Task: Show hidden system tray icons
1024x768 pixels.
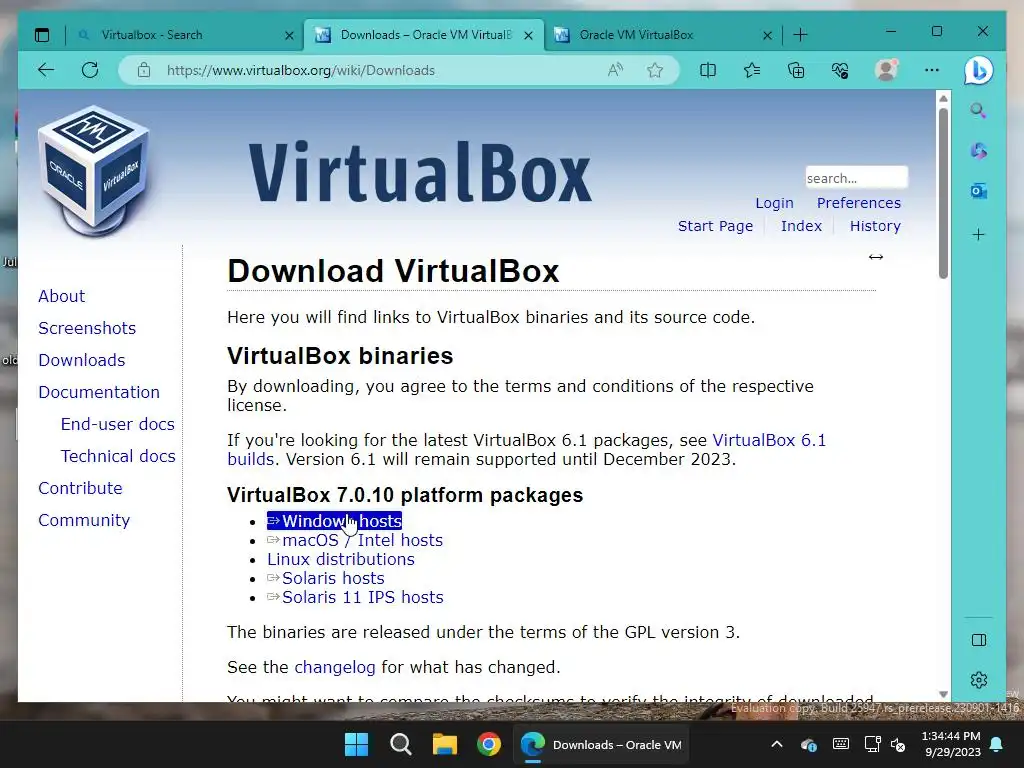Action: 776,744
